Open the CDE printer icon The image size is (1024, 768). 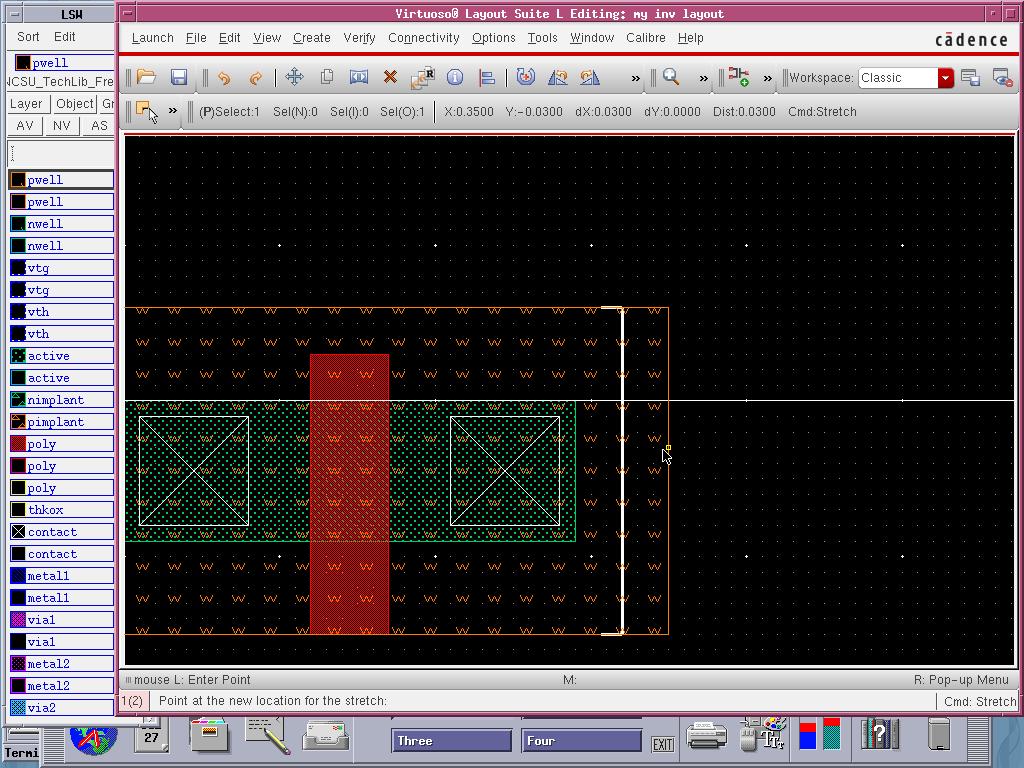tap(707, 736)
